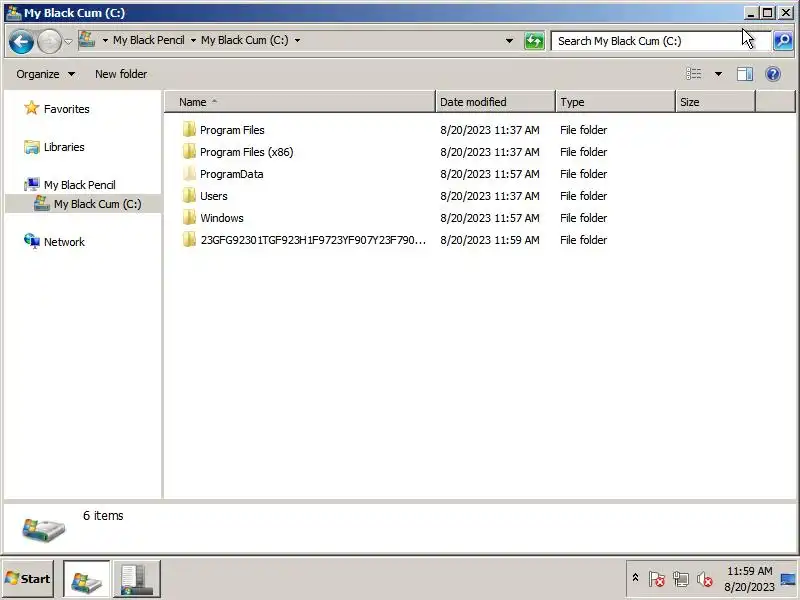Image resolution: width=800 pixels, height=600 pixels.
Task: Click the Users folder icon
Action: click(x=189, y=195)
